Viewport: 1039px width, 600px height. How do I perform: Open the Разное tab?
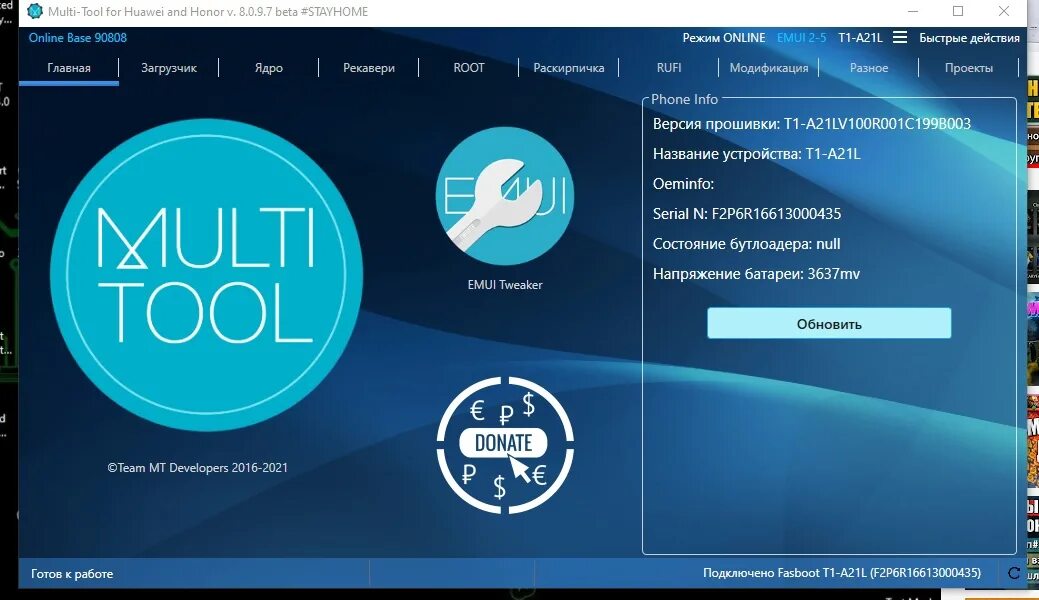[869, 68]
